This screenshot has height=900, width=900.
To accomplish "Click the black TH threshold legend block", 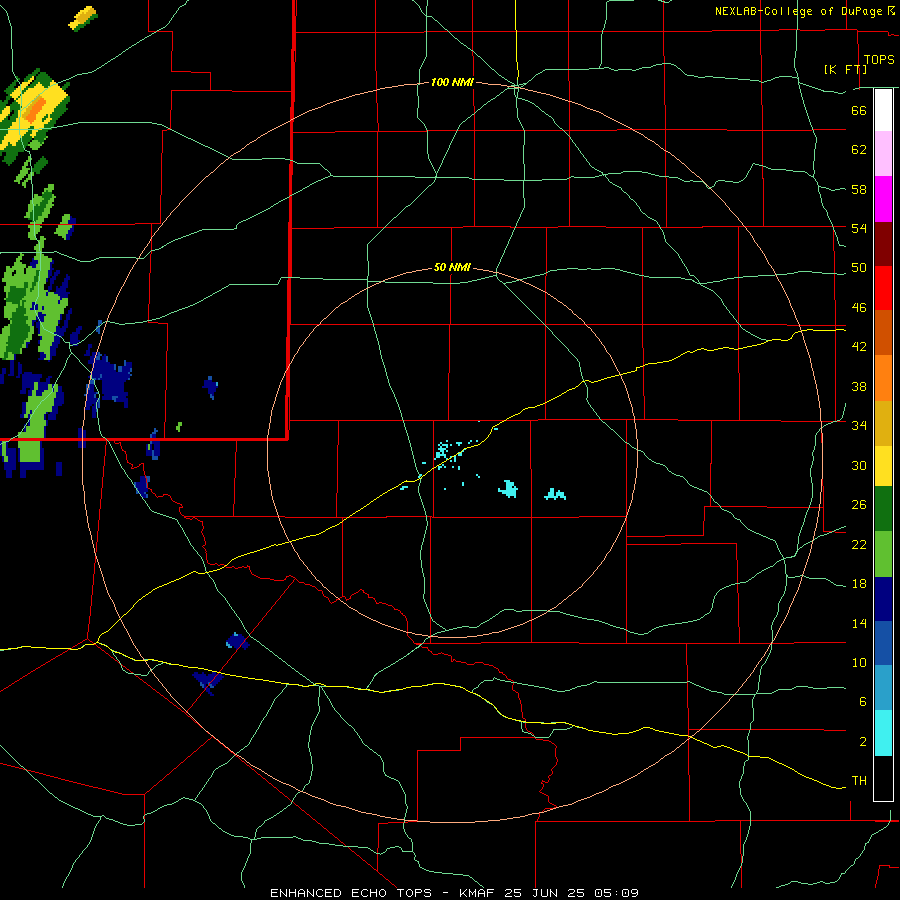I will [883, 778].
